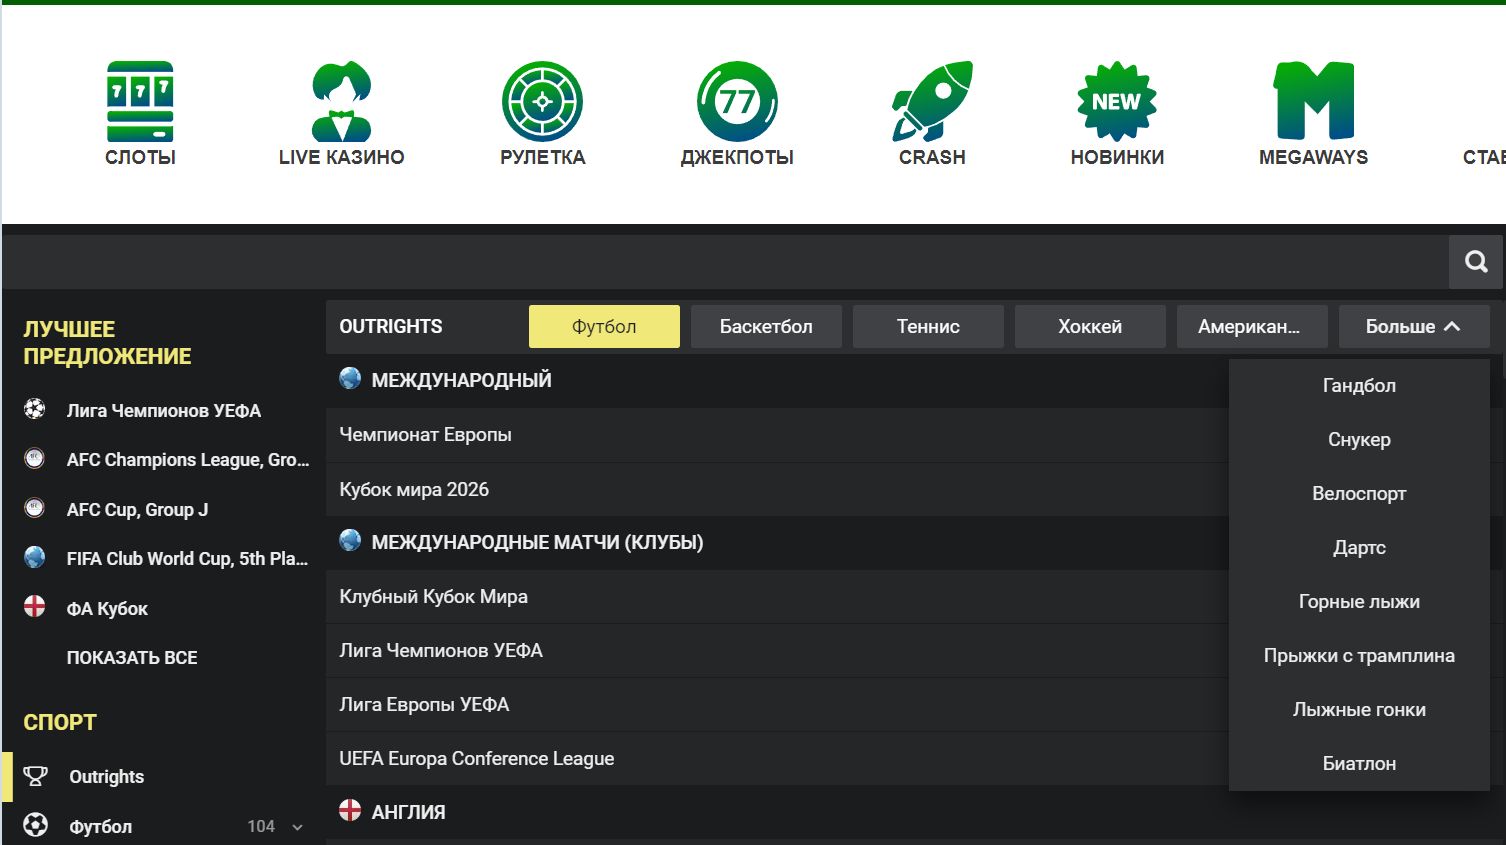Open the Кубок мира 2026 outright row
The image size is (1506, 845).
(x=777, y=490)
